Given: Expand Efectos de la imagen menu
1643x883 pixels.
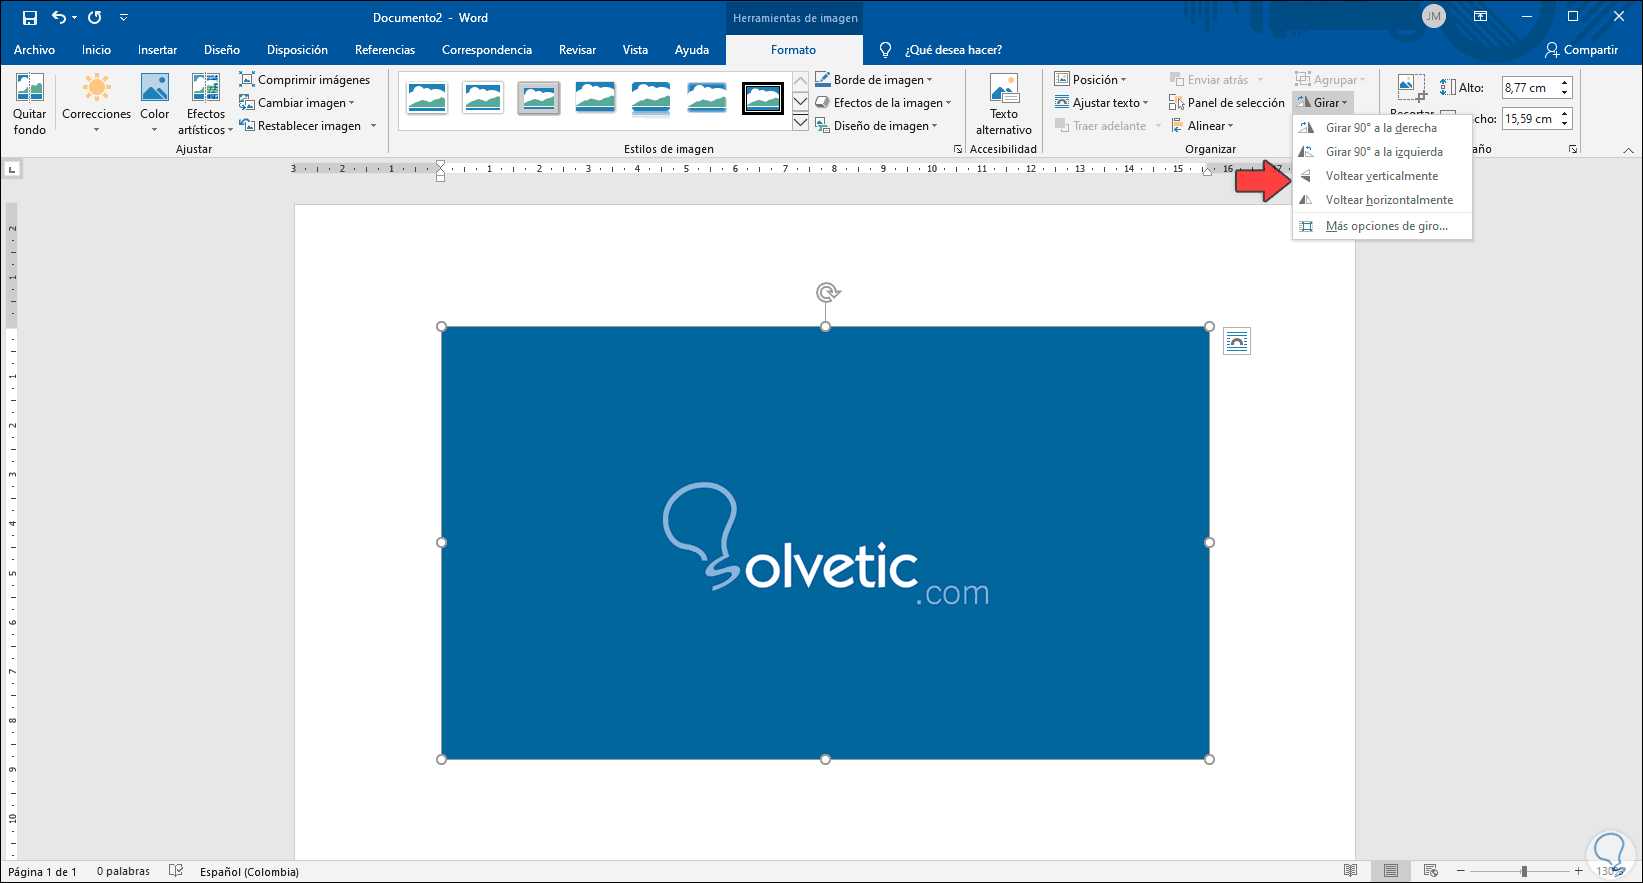Looking at the screenshot, I should pos(883,103).
